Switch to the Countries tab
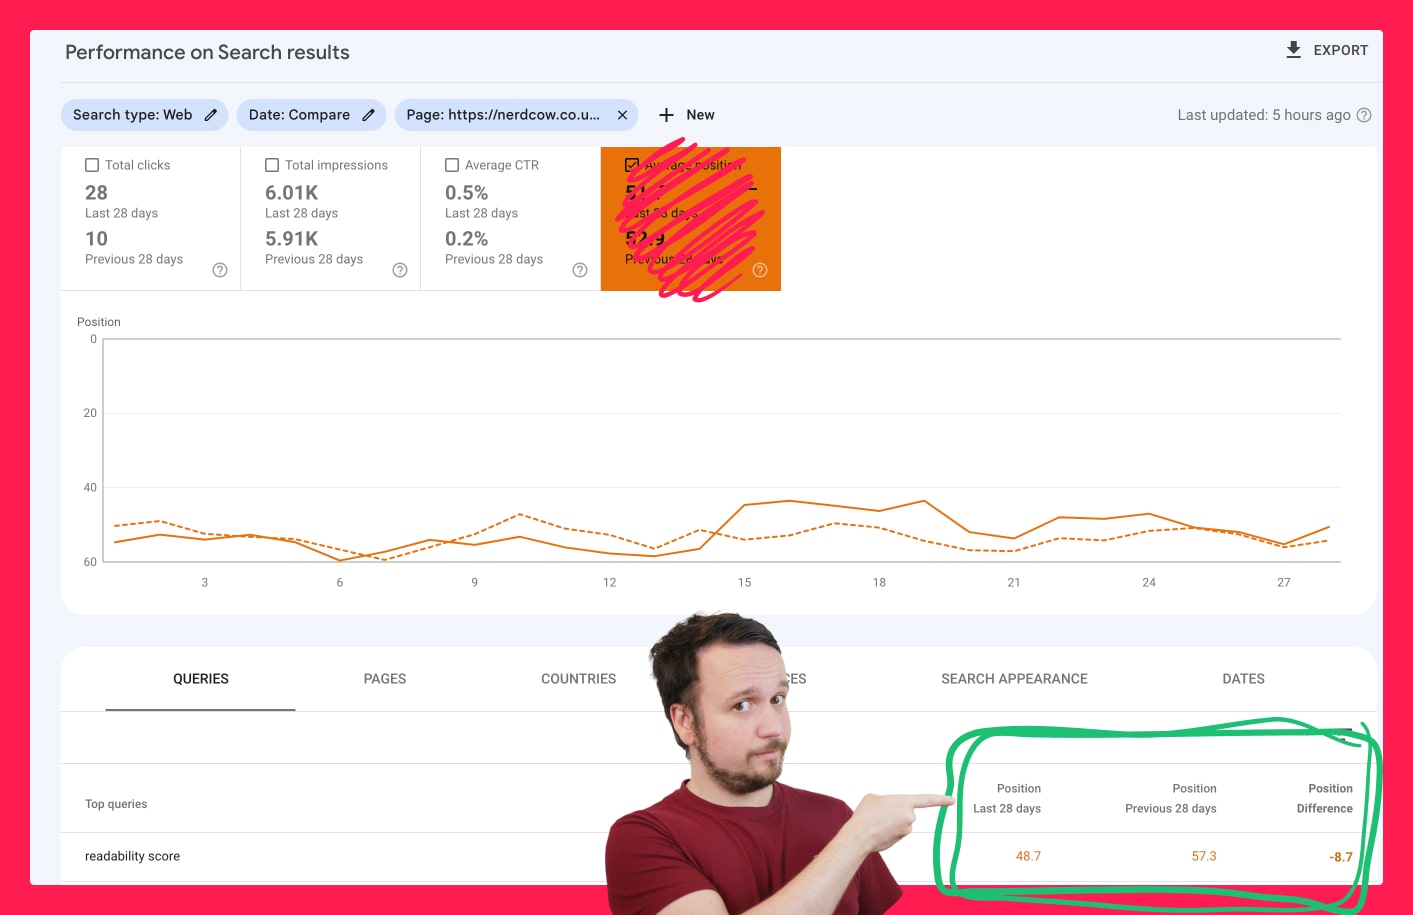This screenshot has width=1413, height=915. (x=578, y=679)
